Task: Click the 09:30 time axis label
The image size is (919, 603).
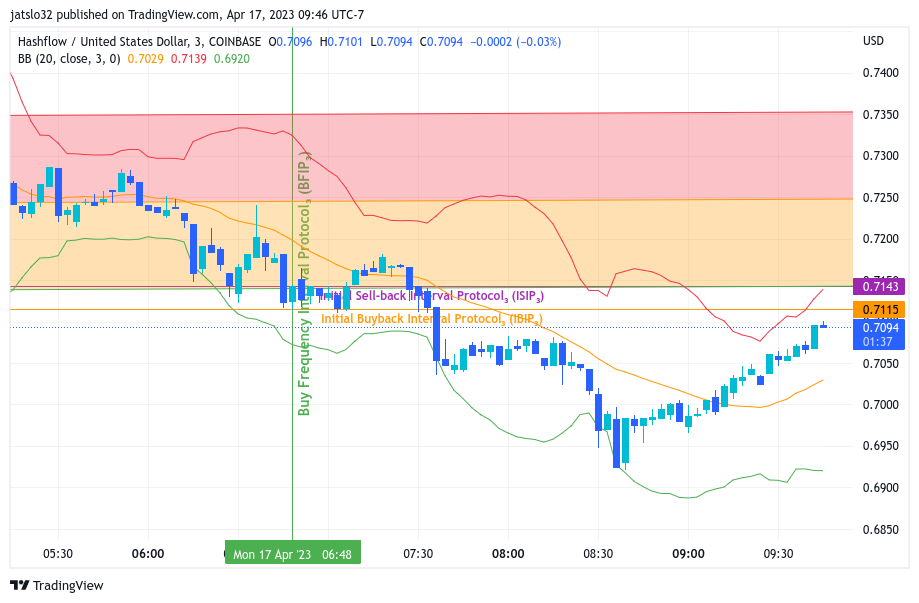Action: (x=778, y=553)
